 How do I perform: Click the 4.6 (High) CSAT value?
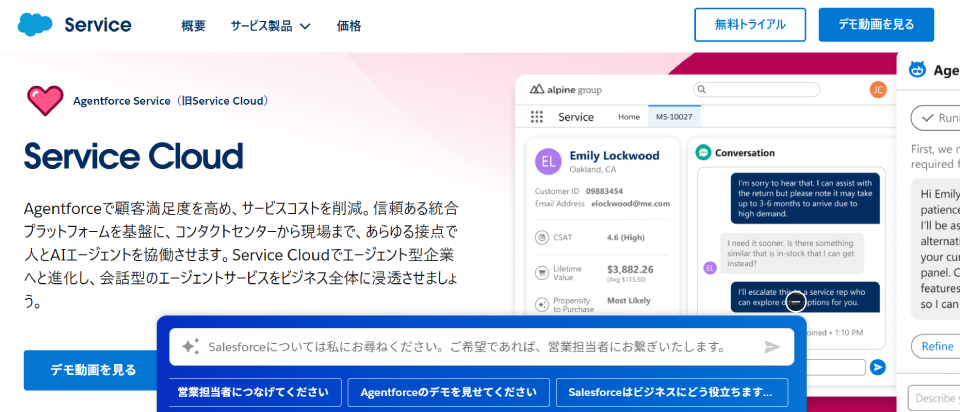coord(625,238)
